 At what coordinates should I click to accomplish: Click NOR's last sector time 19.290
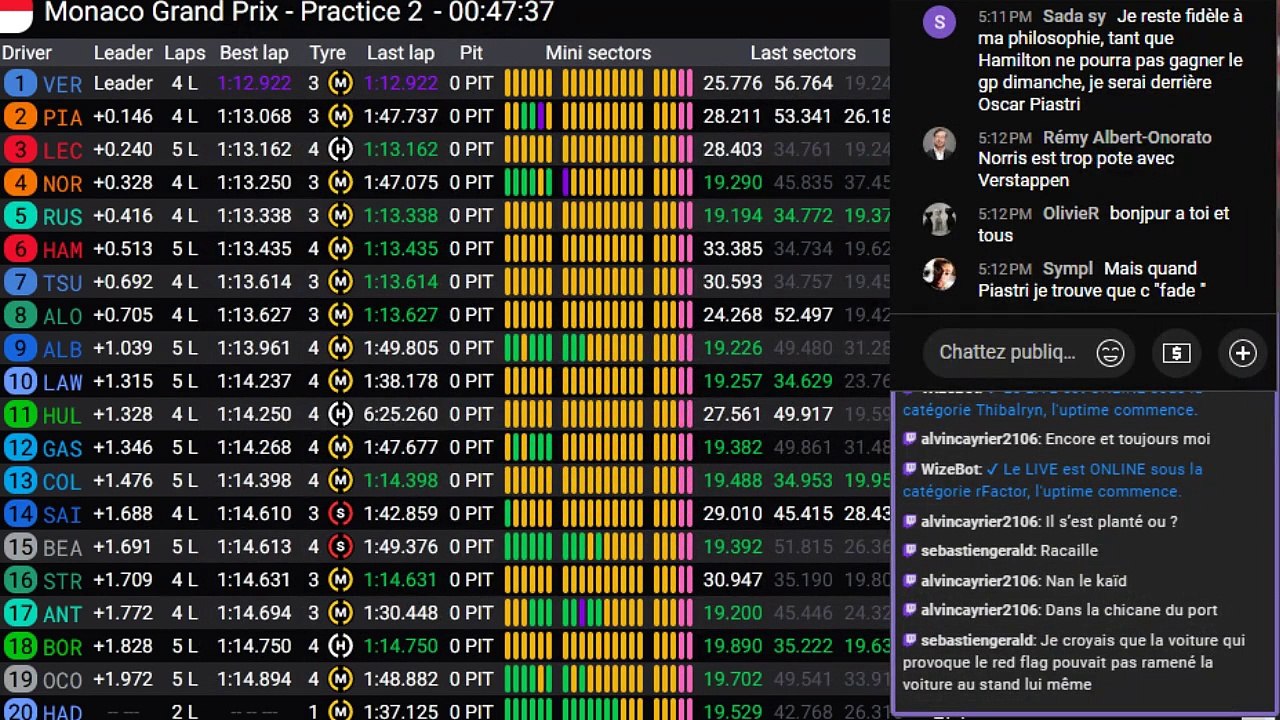pos(733,182)
